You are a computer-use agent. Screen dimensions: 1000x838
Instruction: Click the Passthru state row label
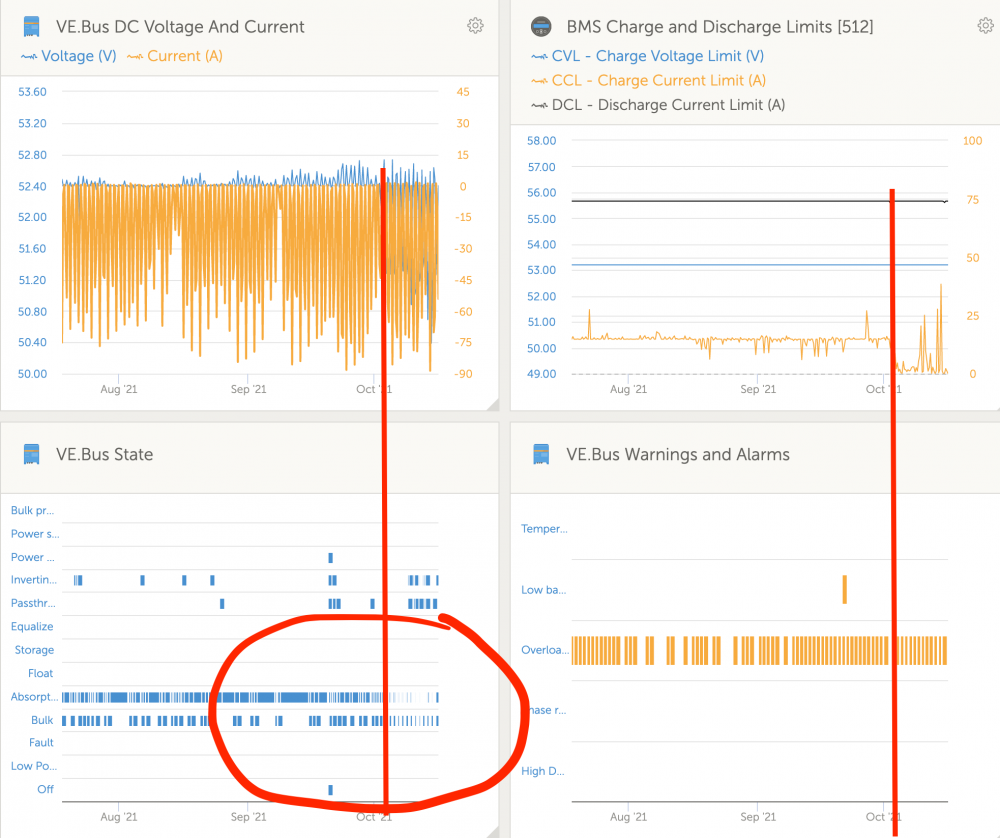(x=33, y=603)
